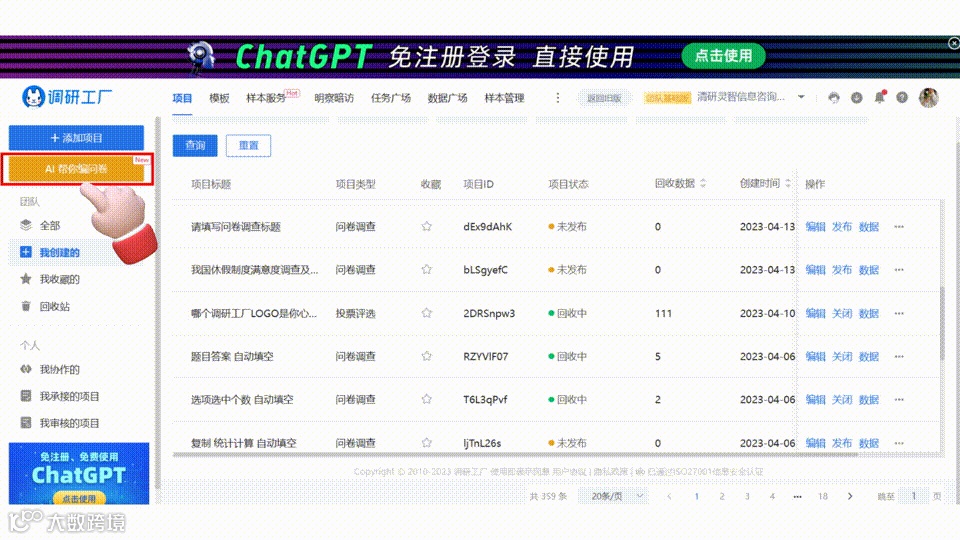This screenshot has width=960, height=540.
Task: Star the project bLSgyefC
Action: [x=427, y=269]
